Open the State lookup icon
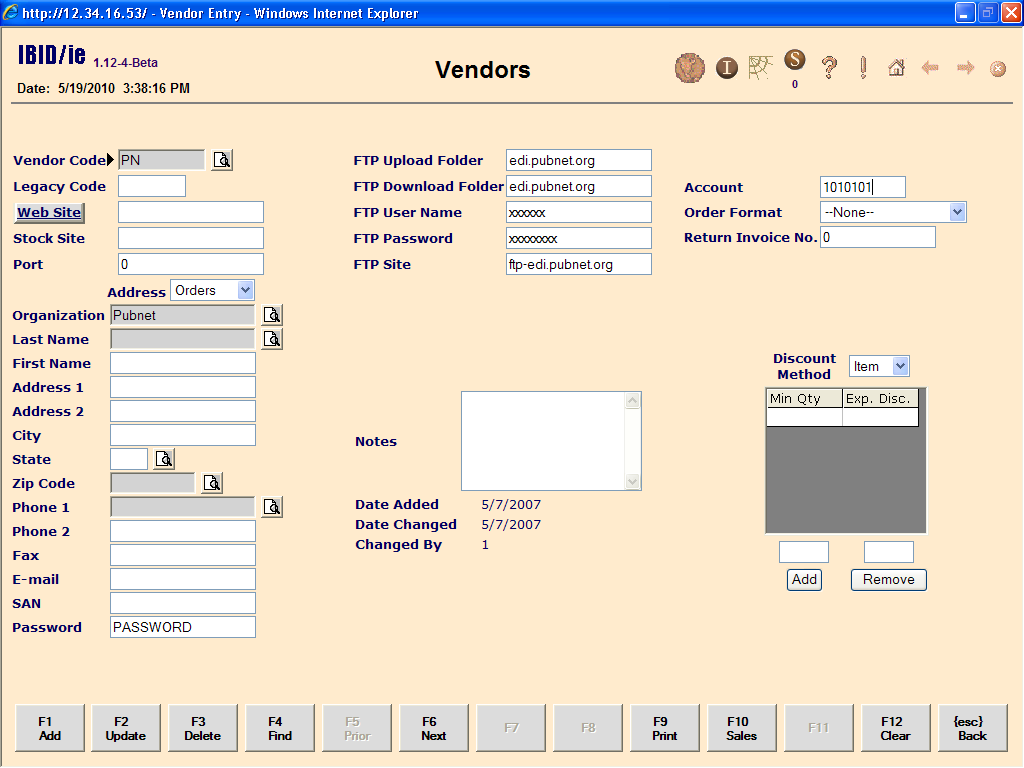 click(164, 459)
